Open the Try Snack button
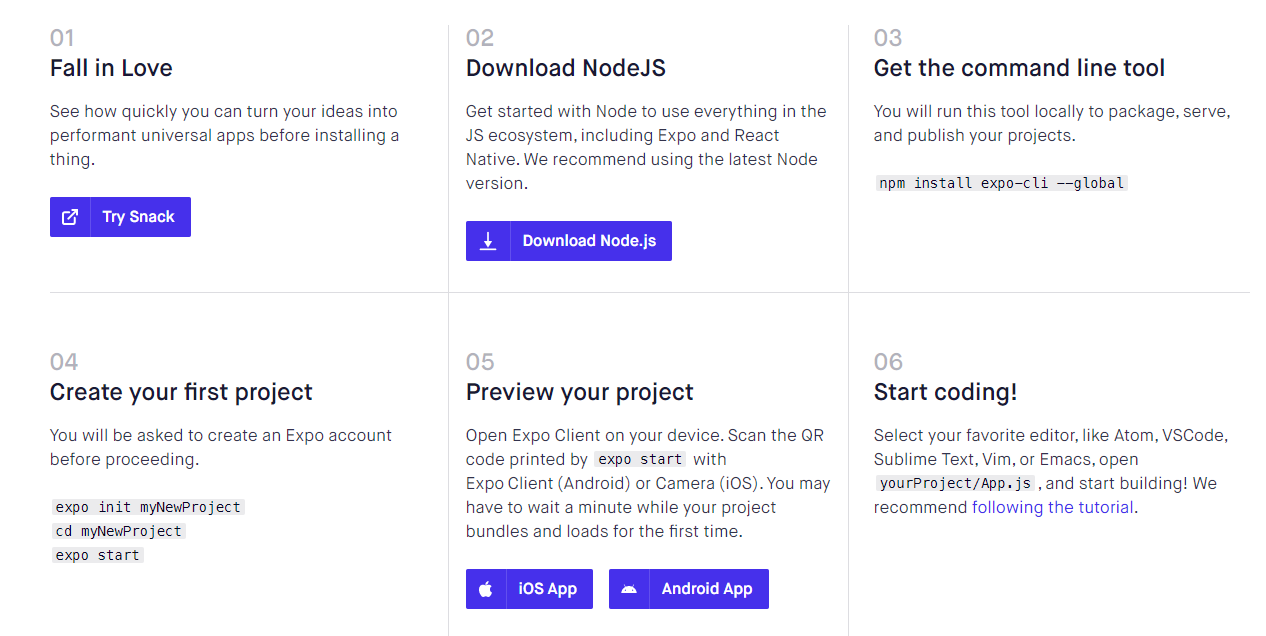This screenshot has height=636, width=1266. (120, 217)
